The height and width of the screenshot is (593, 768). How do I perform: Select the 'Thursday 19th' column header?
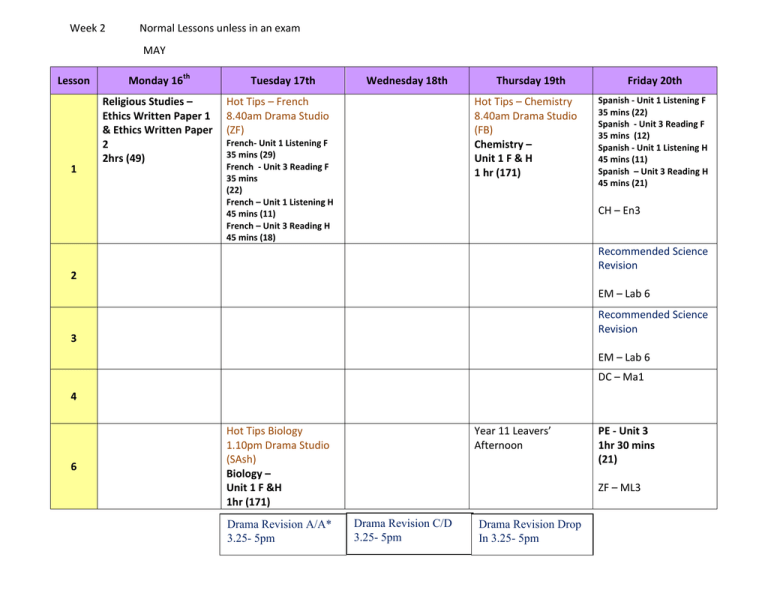pyautogui.click(x=530, y=81)
